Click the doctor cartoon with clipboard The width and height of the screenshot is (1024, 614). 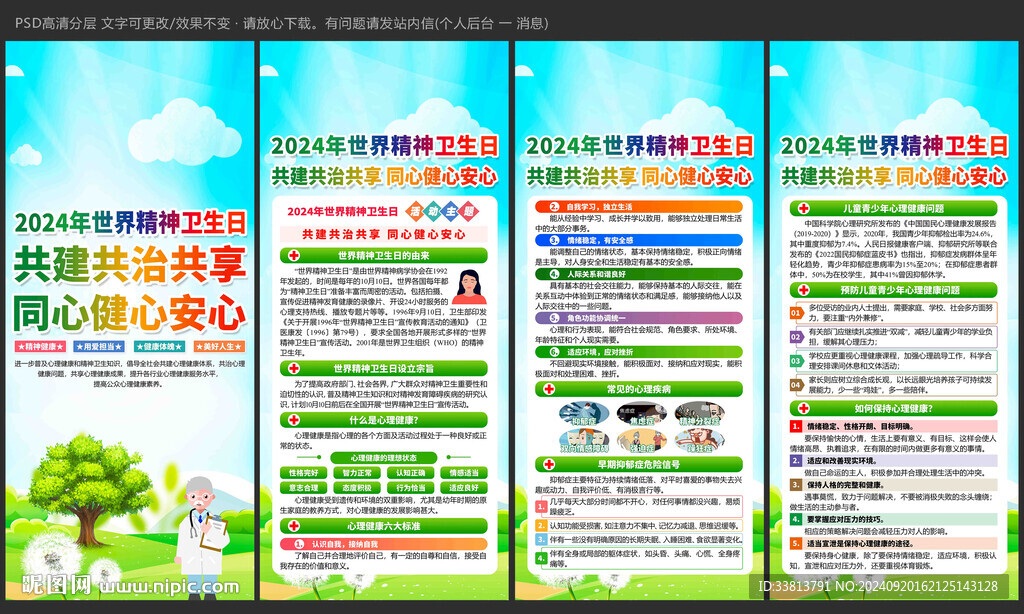(x=201, y=536)
